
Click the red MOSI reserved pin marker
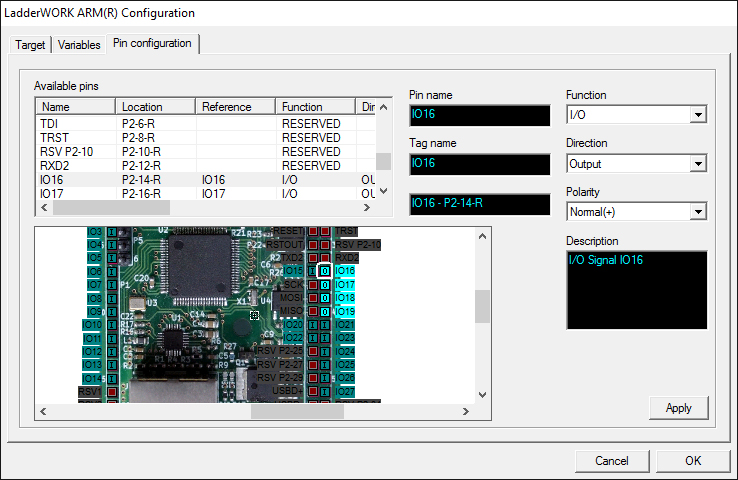(x=312, y=298)
